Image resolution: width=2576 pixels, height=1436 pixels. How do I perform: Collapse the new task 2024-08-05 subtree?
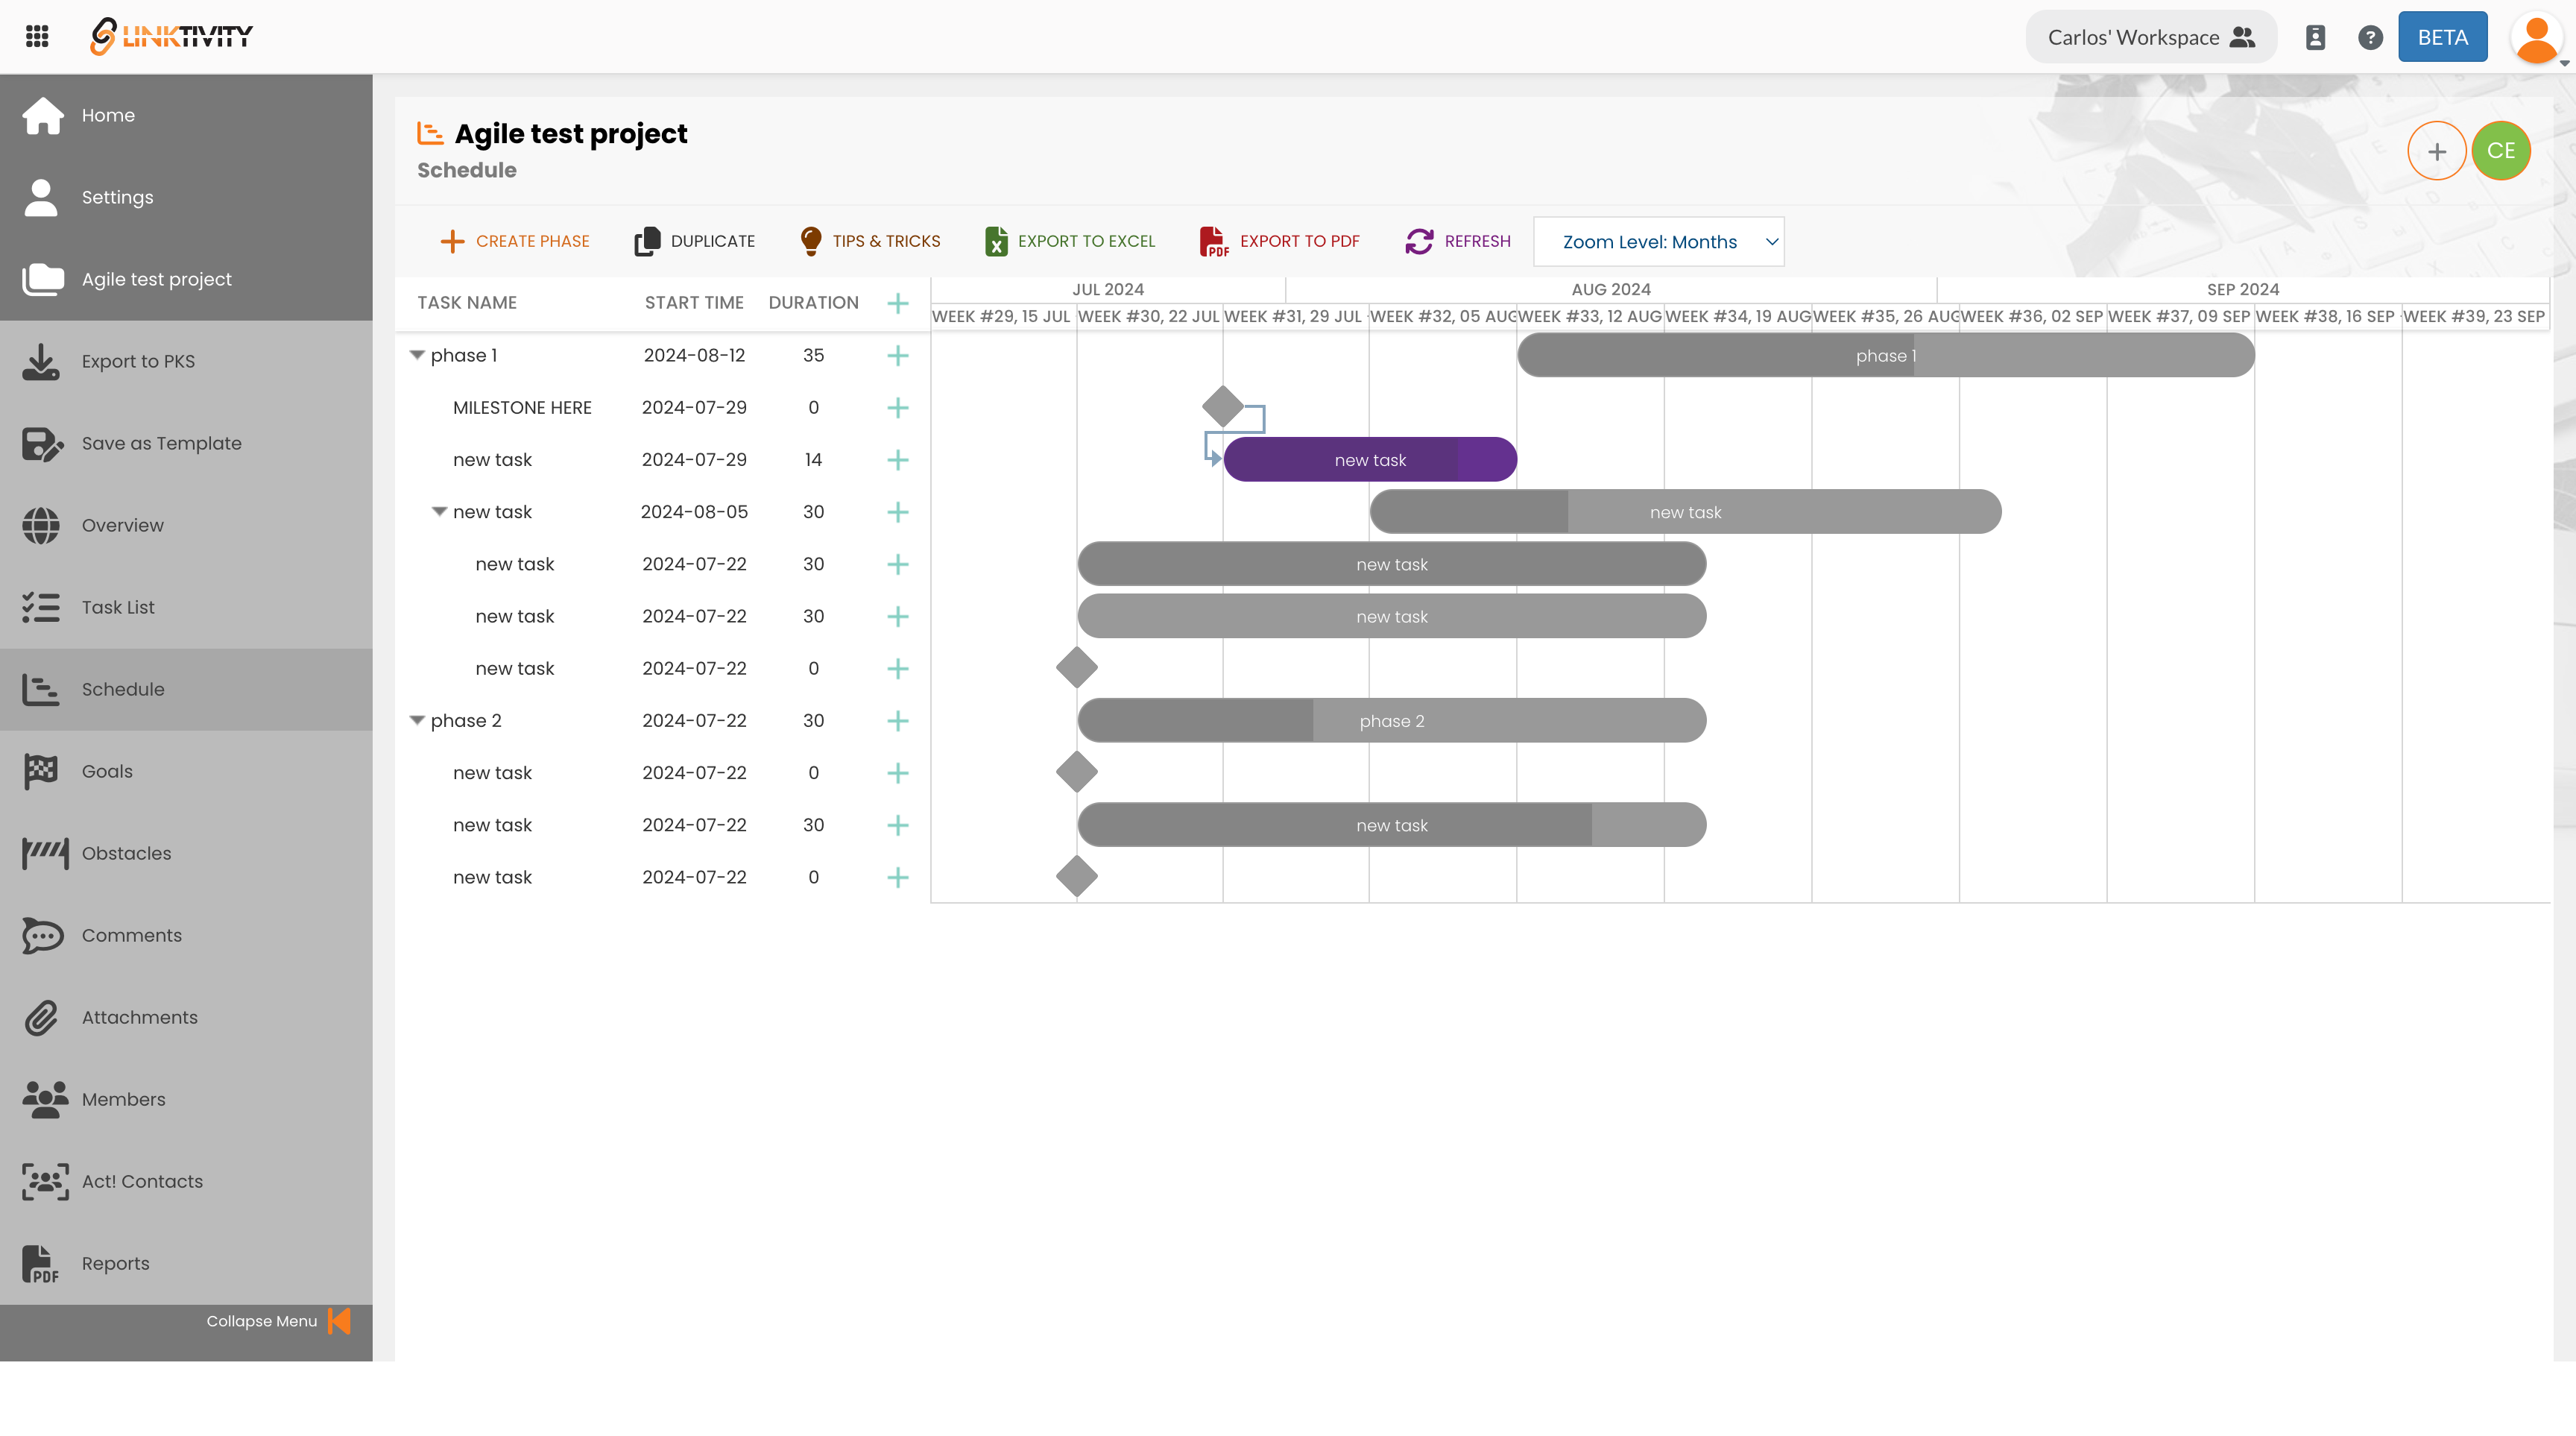tap(439, 511)
